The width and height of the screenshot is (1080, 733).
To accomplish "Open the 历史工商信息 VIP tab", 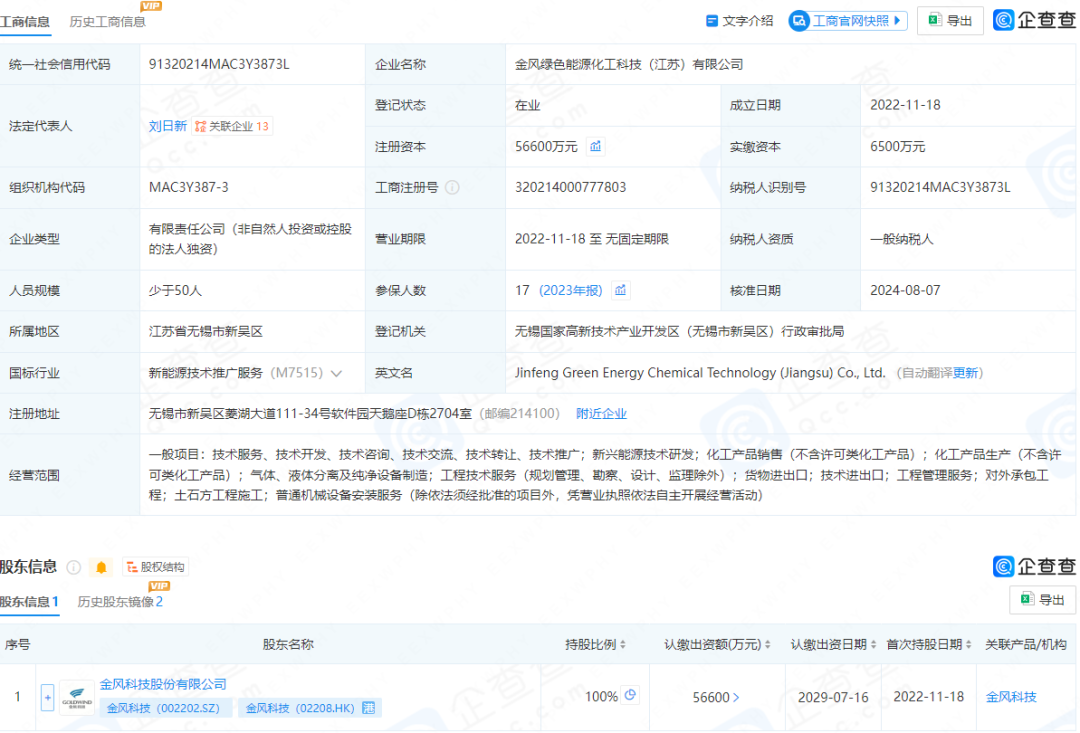I will pos(108,21).
